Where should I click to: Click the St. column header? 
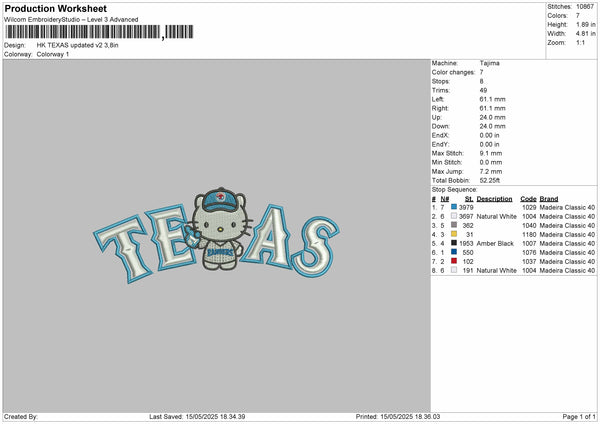click(x=469, y=199)
